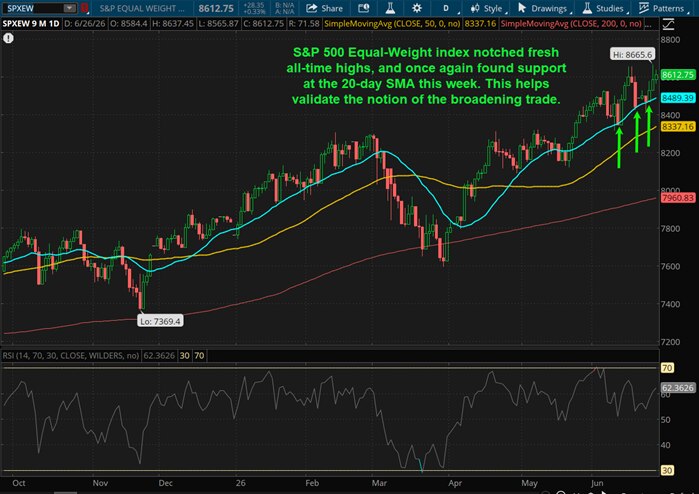This screenshot has height=494, width=699.
Task: Click the O: 8584.4 open value
Action: point(129,24)
